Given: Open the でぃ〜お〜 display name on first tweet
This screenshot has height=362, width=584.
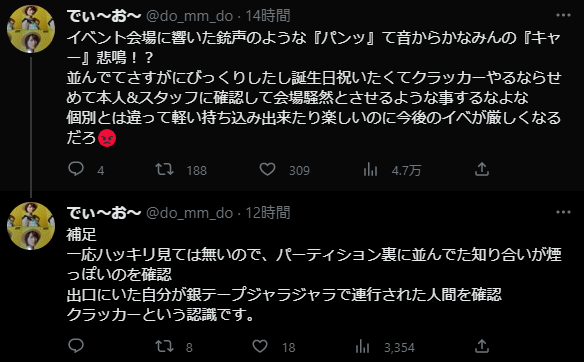Looking at the screenshot, I should [x=104, y=16].
